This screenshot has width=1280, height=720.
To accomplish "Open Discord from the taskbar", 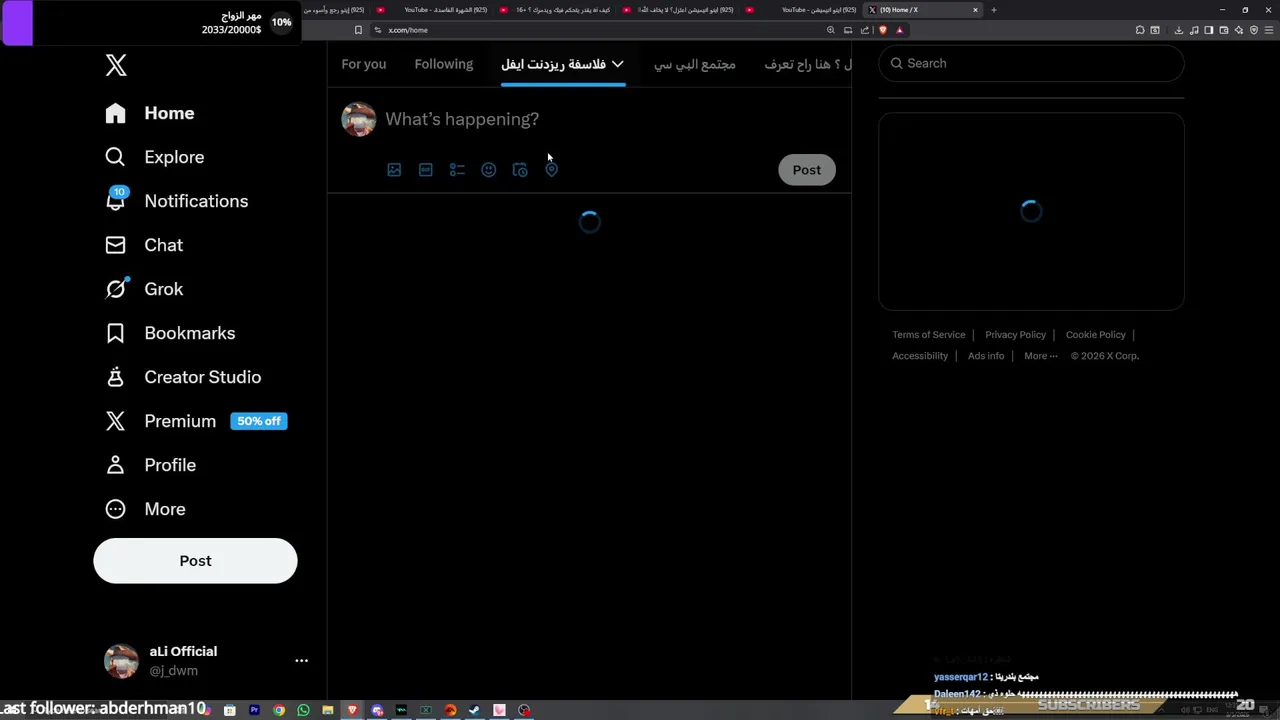I will 377,710.
